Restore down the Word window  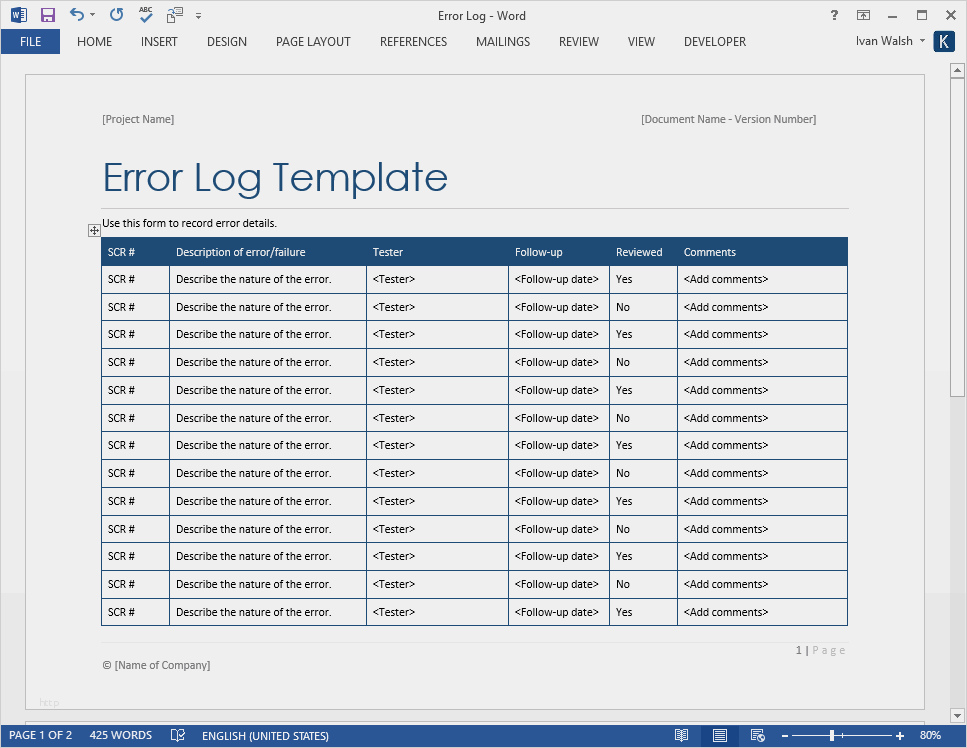point(921,15)
